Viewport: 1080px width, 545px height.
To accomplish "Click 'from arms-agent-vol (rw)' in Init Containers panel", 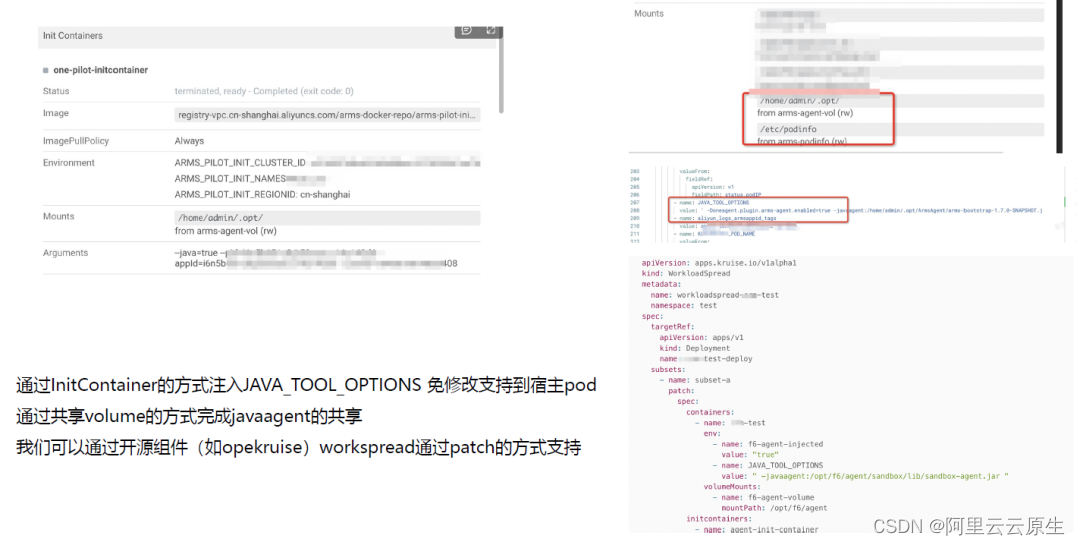I will point(226,231).
